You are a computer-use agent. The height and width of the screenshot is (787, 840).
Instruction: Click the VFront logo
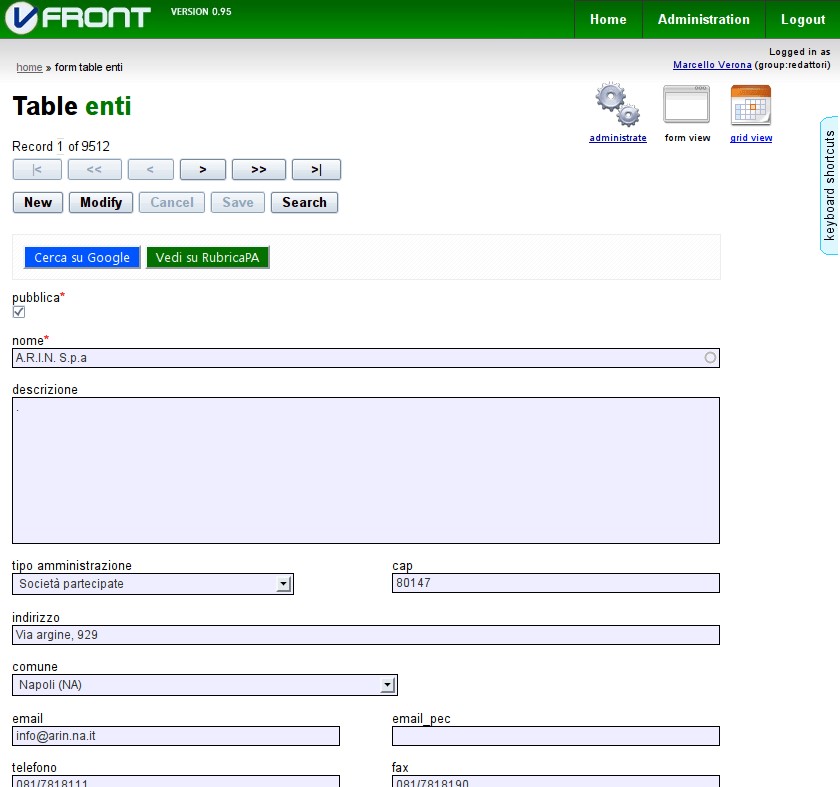click(x=77, y=18)
